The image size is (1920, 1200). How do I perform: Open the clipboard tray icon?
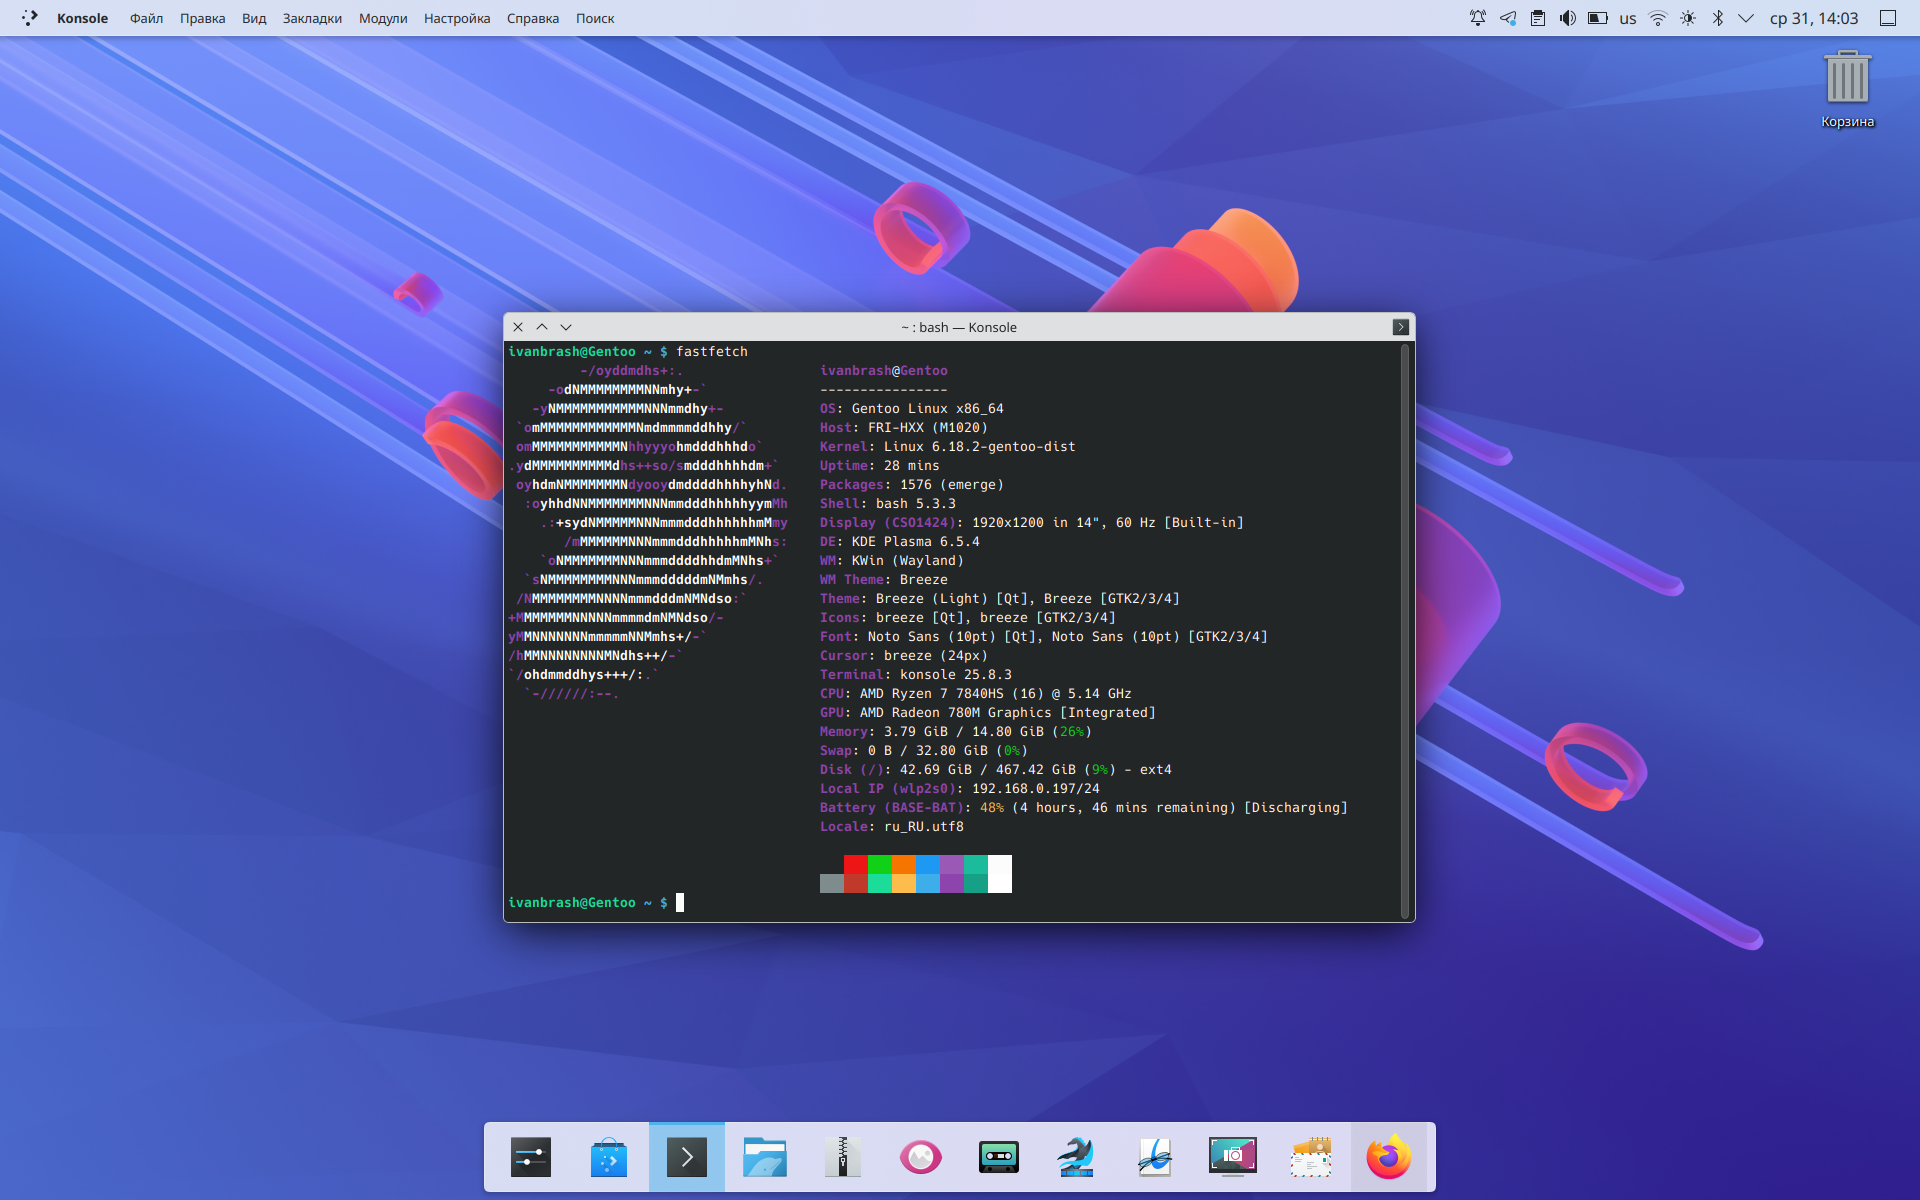[x=1538, y=18]
